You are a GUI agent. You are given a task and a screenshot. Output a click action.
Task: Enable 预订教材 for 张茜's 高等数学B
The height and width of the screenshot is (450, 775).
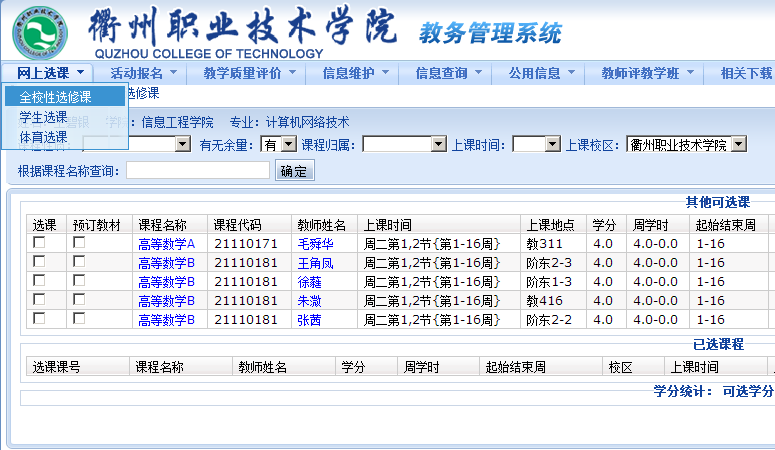[79, 319]
